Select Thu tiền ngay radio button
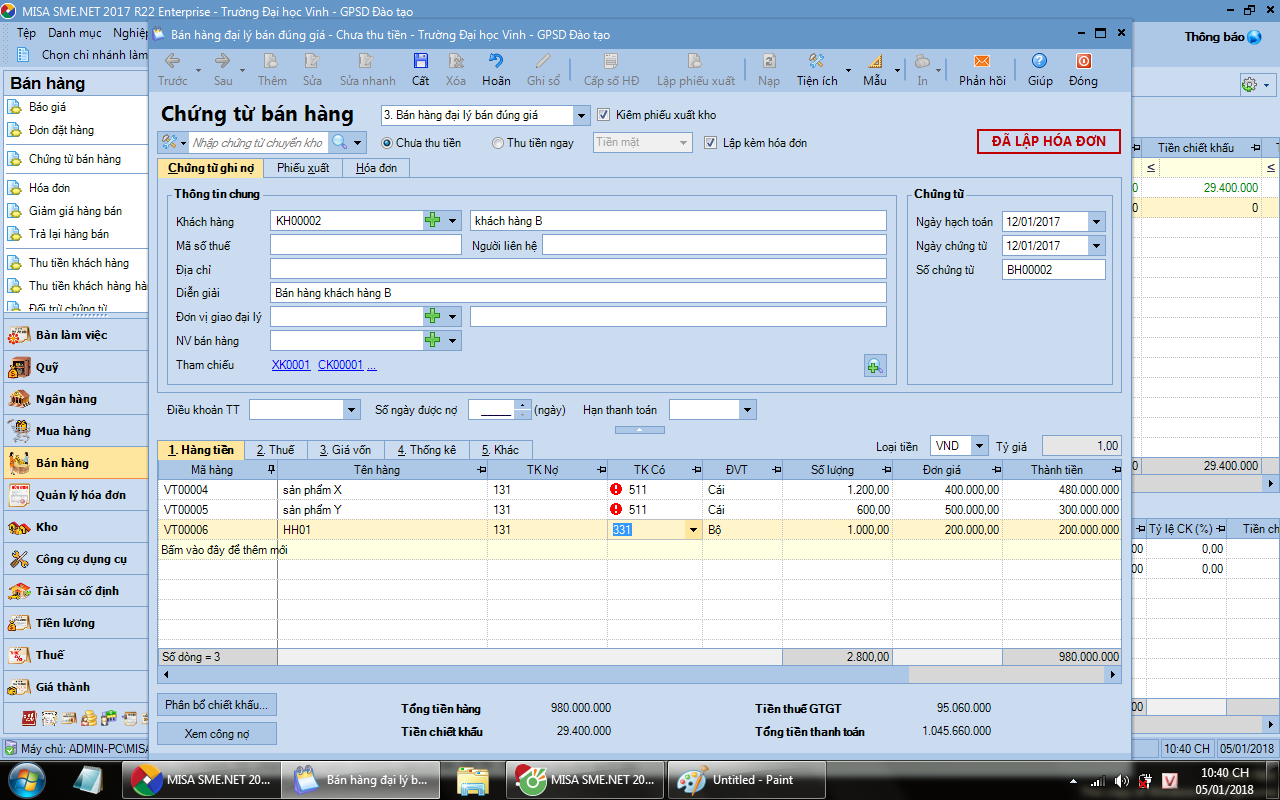 click(x=498, y=143)
